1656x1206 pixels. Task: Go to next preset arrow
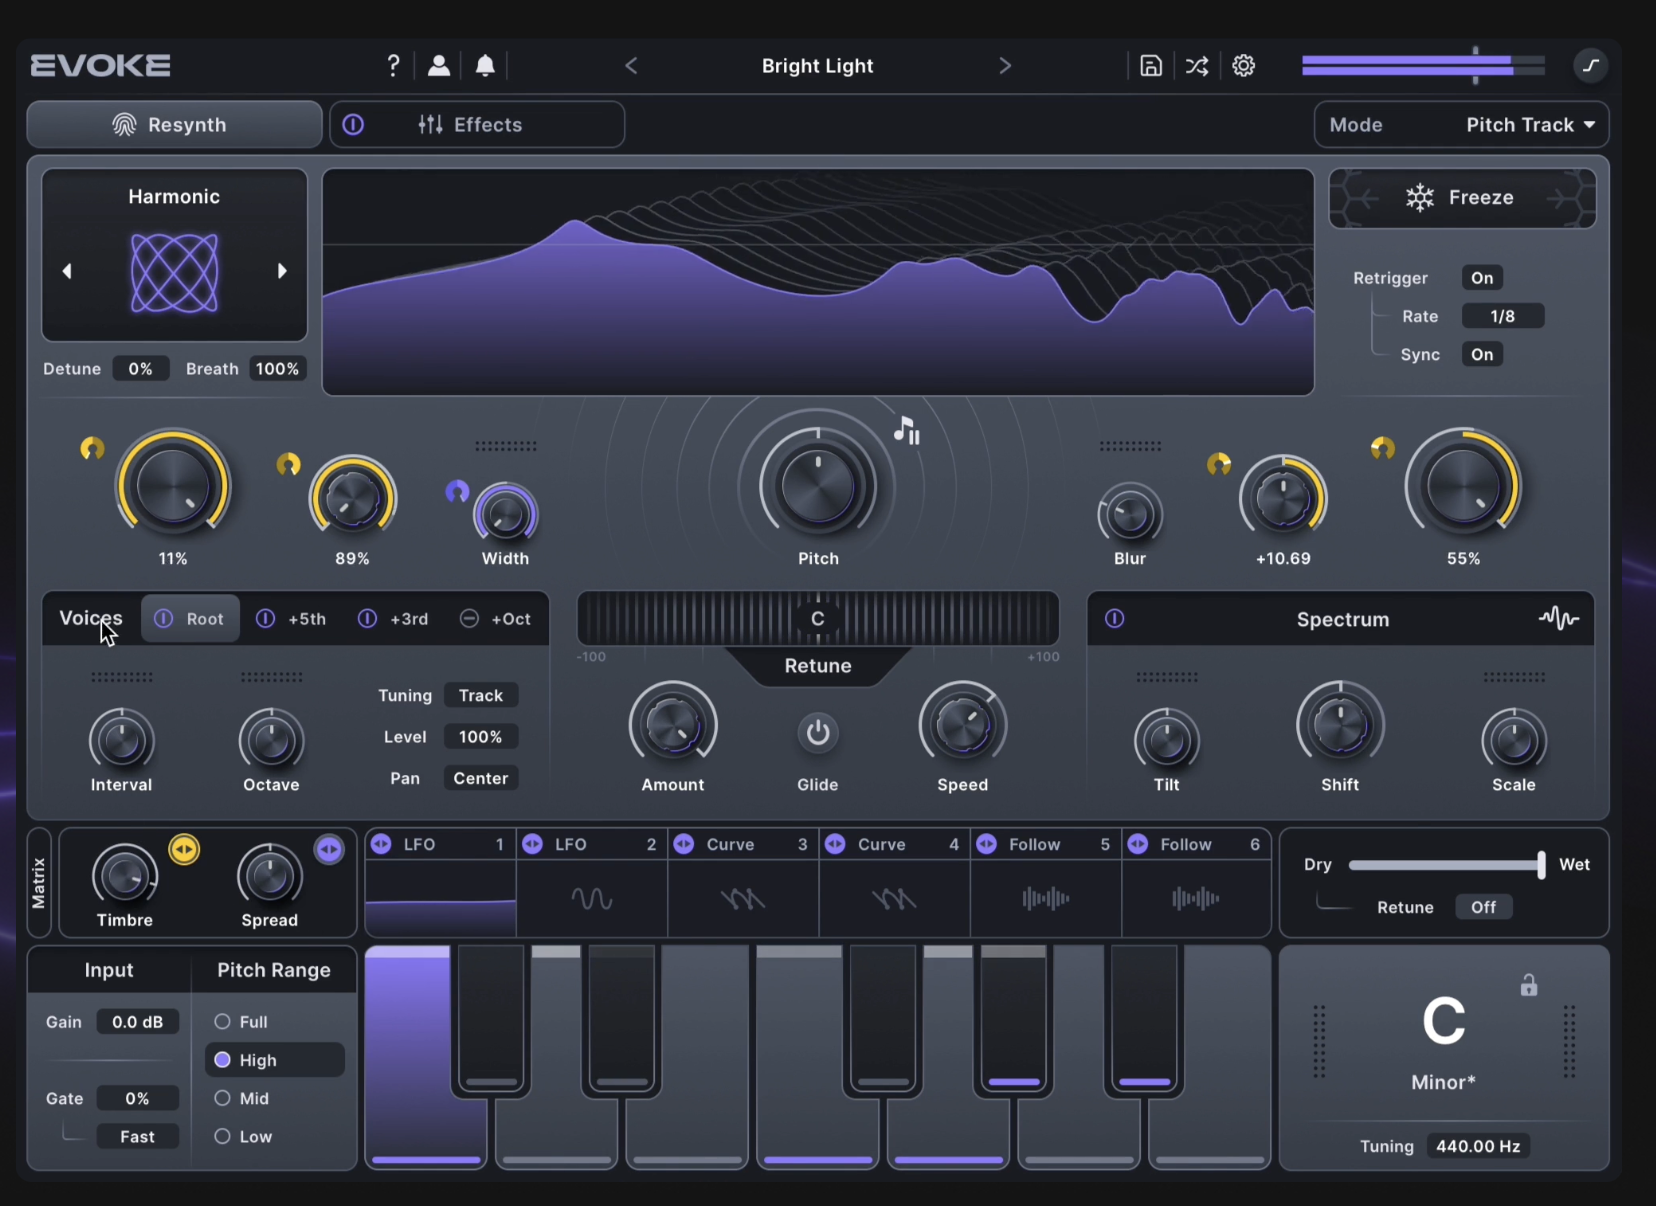(1005, 66)
